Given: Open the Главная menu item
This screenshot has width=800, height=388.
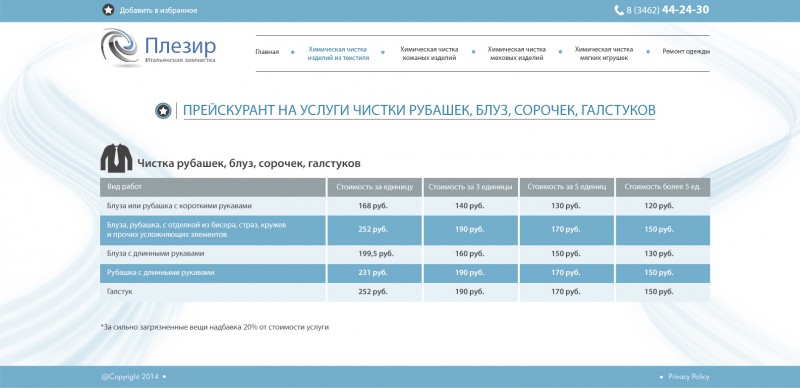Looking at the screenshot, I should 267,52.
